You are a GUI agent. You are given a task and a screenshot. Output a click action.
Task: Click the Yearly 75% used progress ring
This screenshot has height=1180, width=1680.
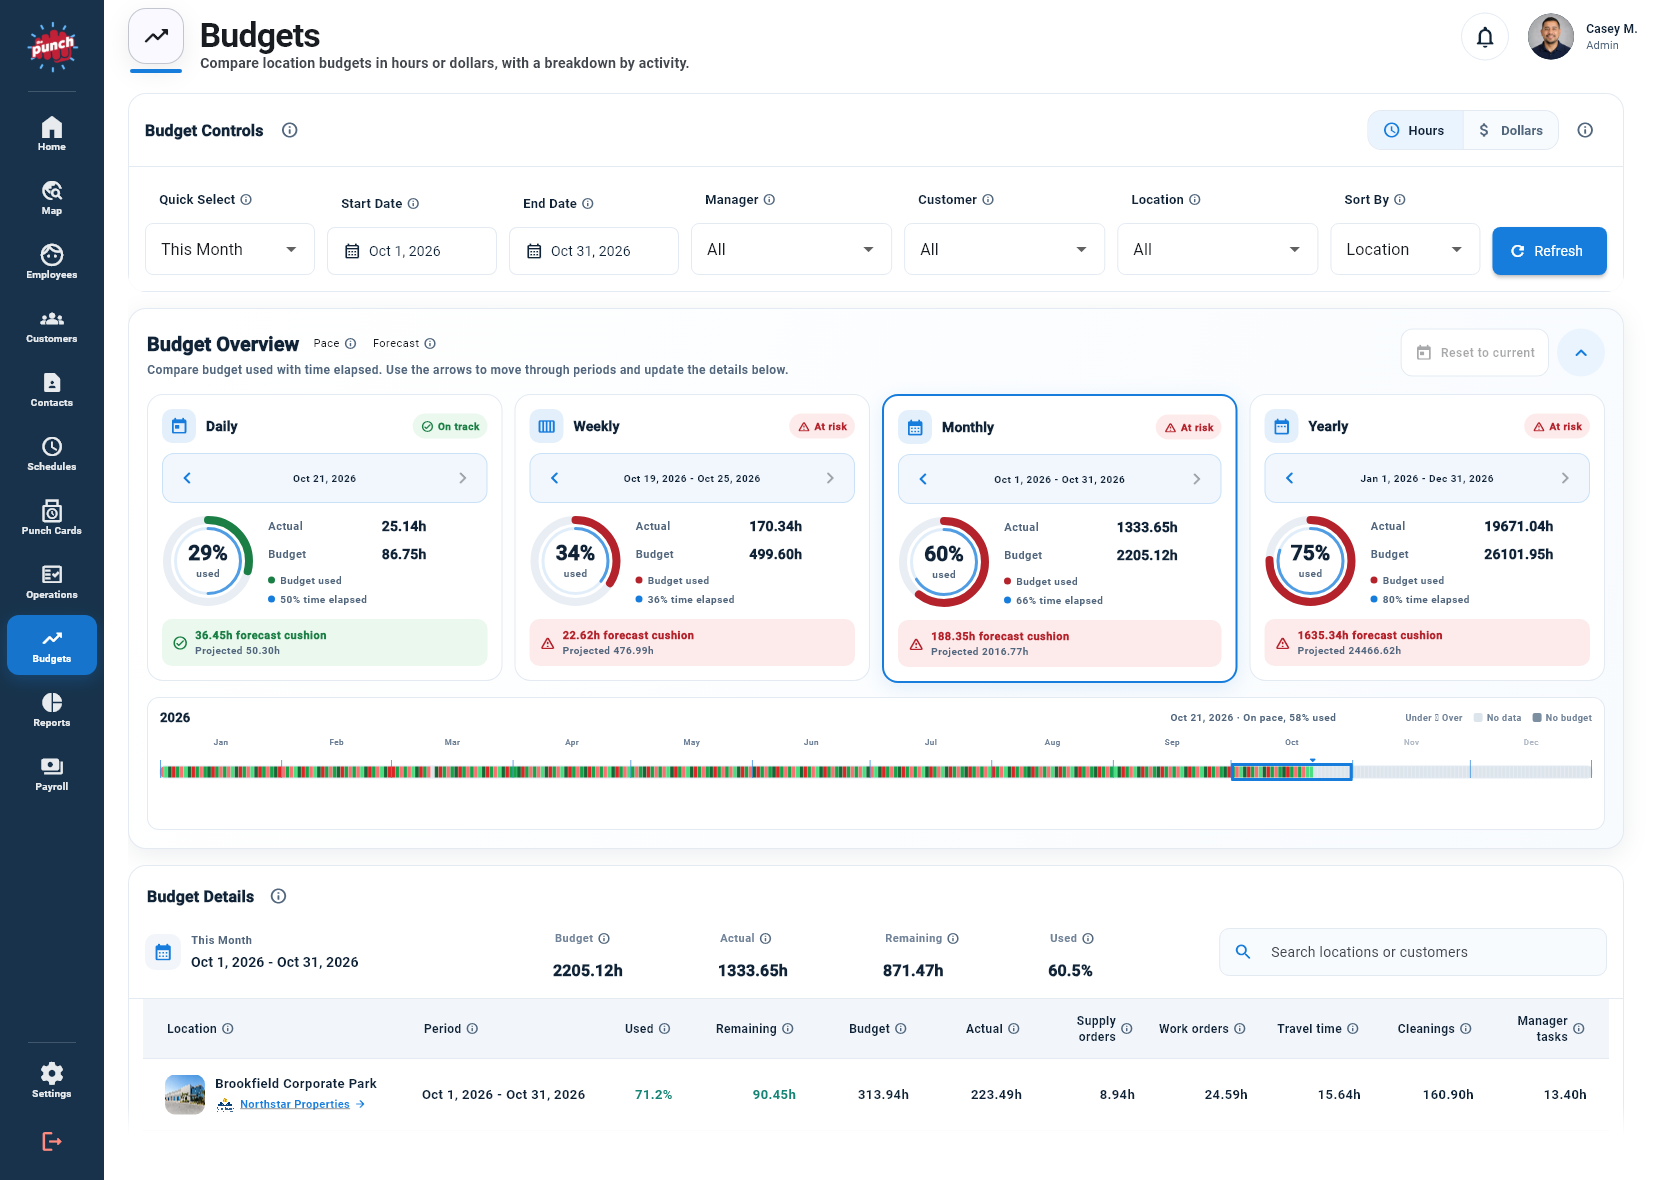[1310, 560]
